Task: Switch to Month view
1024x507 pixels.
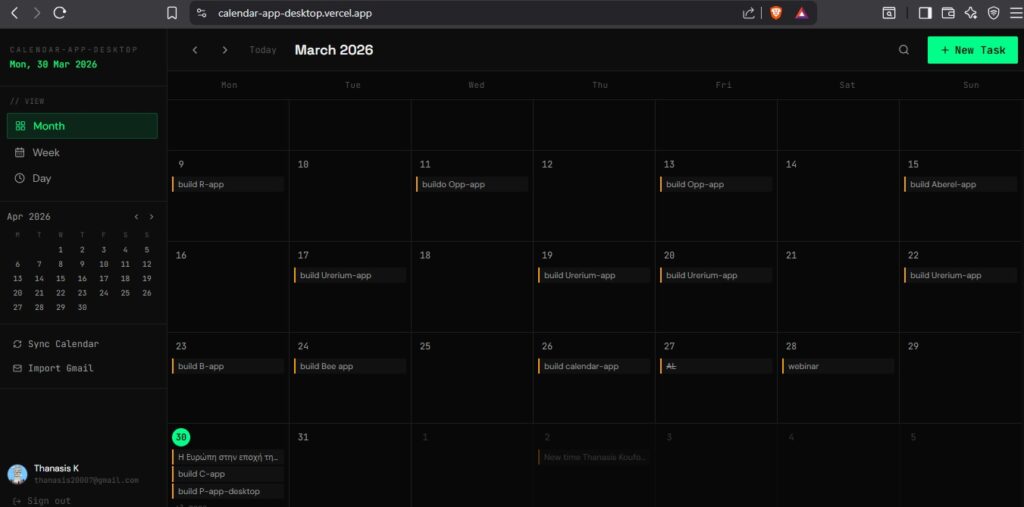Action: coord(82,126)
